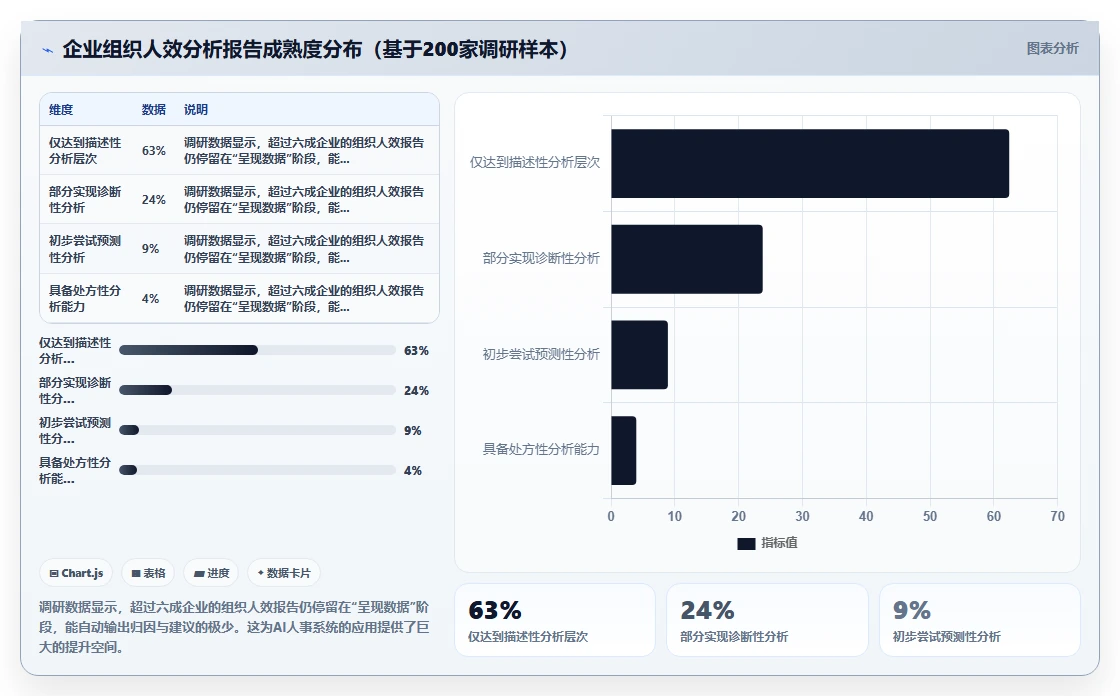Click the chart bar for 具备处方性分析能力
The width and height of the screenshot is (1120, 696).
point(624,451)
